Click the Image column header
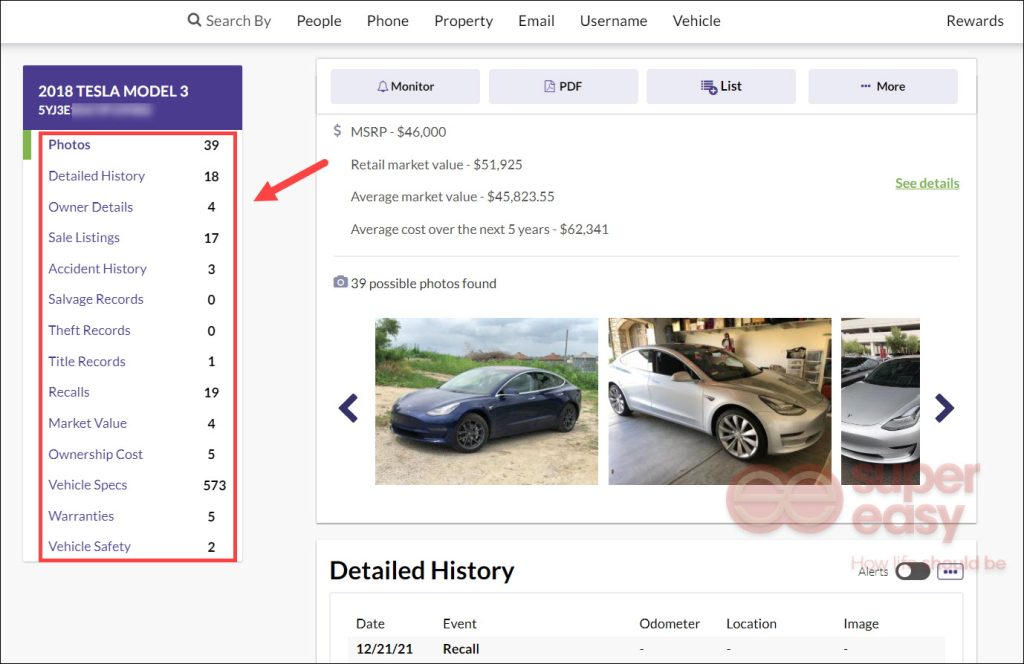1024x664 pixels. point(861,624)
